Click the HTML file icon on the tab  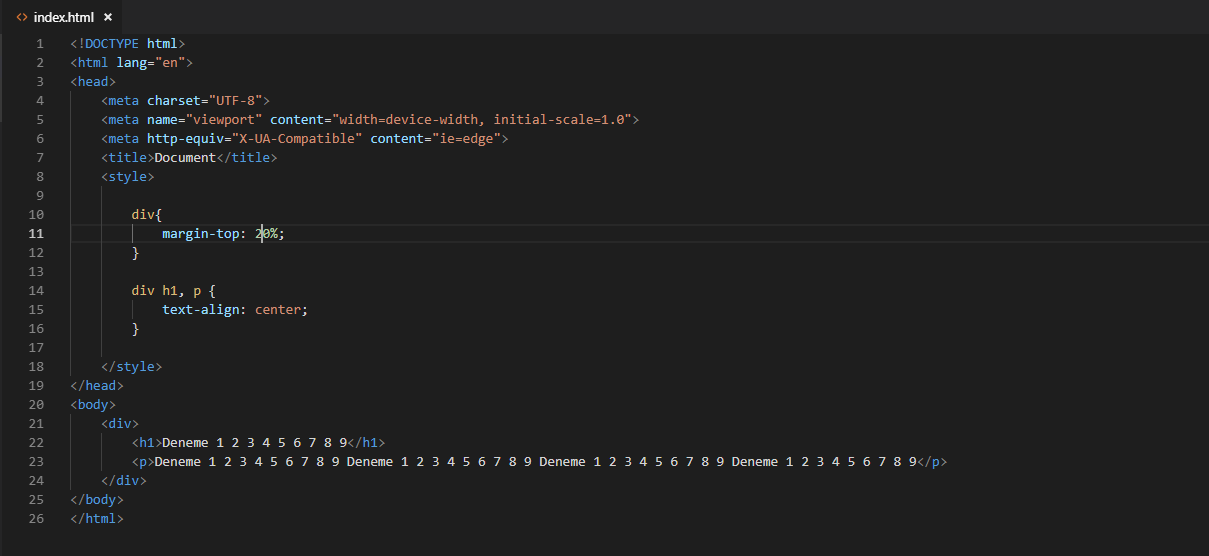pos(22,17)
